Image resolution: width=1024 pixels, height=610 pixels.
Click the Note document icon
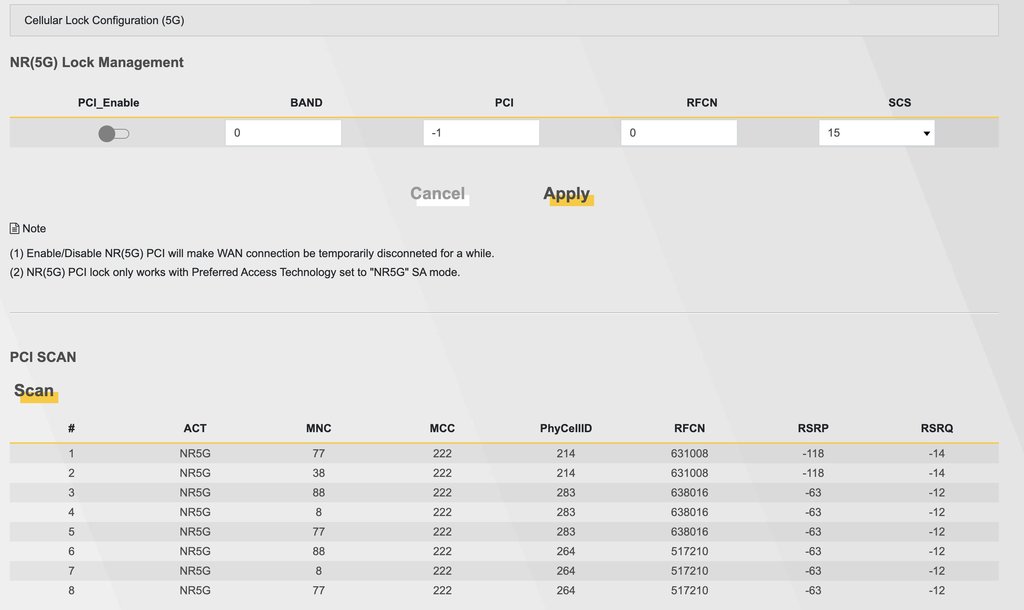(x=15, y=229)
